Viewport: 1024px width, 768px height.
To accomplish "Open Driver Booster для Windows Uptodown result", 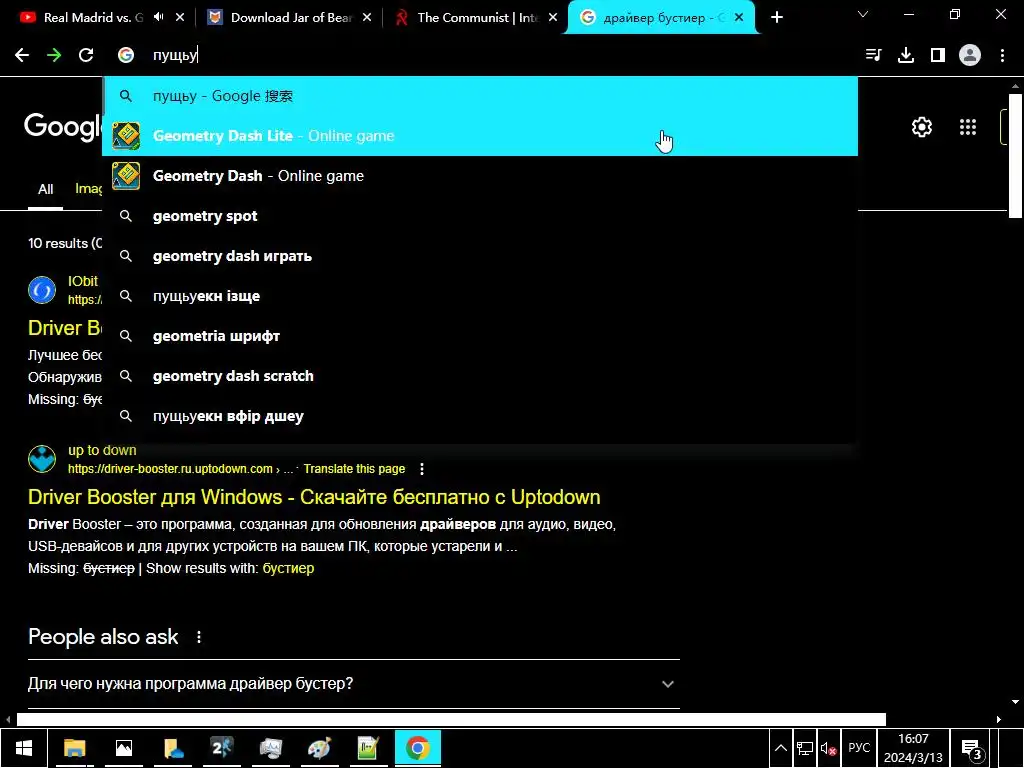I will tap(314, 497).
